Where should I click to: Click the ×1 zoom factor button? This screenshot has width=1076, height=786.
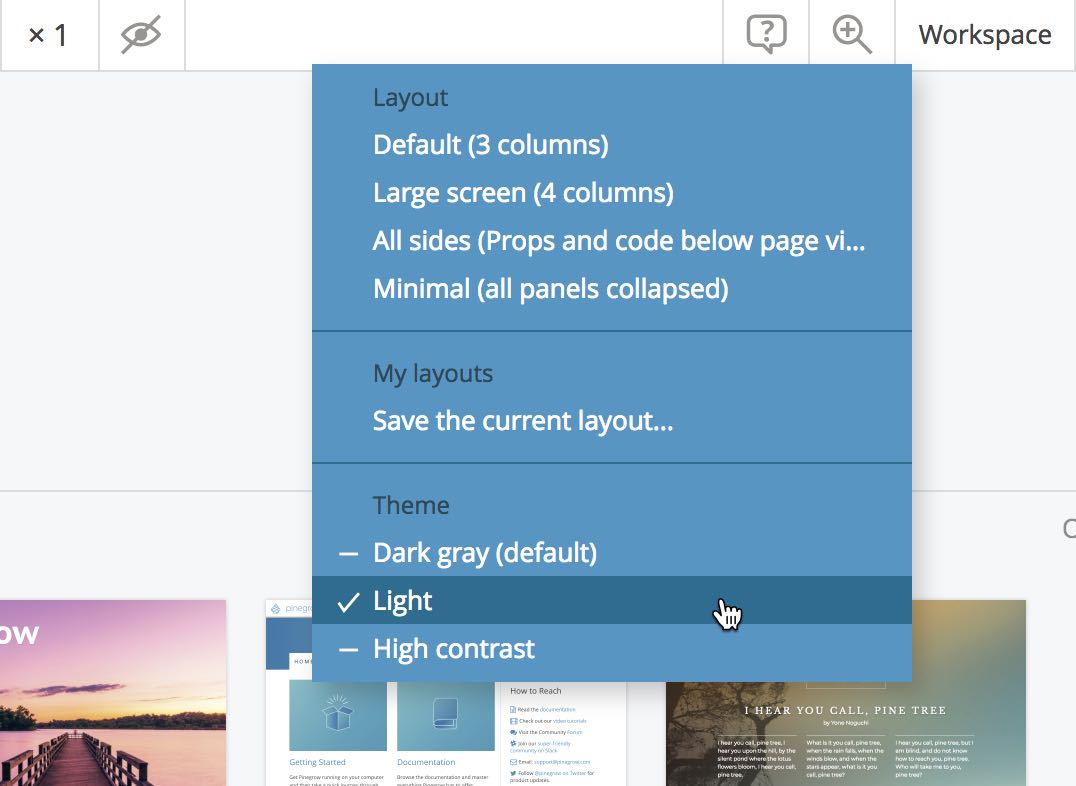click(x=49, y=35)
